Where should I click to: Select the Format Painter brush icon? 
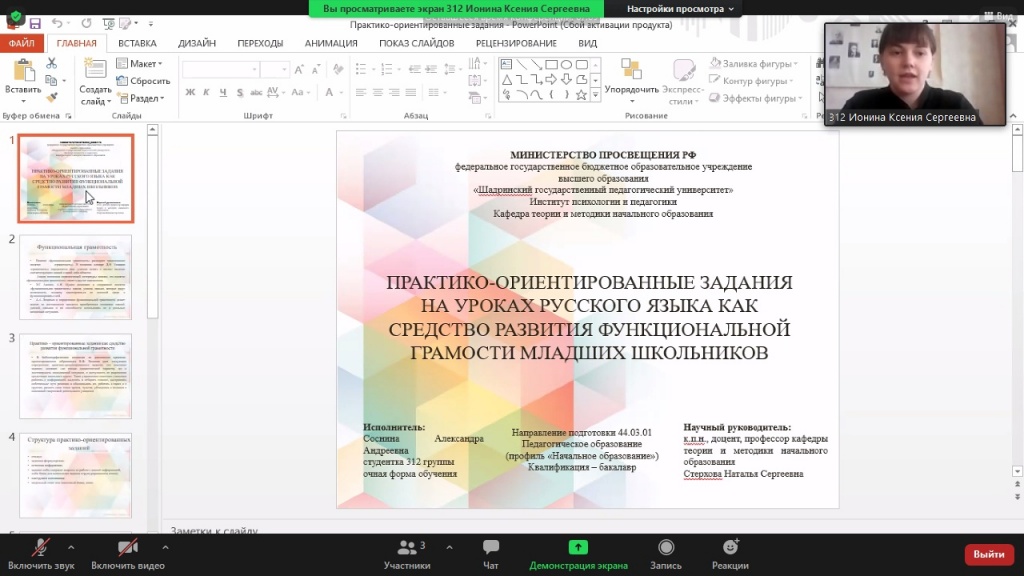[x=51, y=98]
